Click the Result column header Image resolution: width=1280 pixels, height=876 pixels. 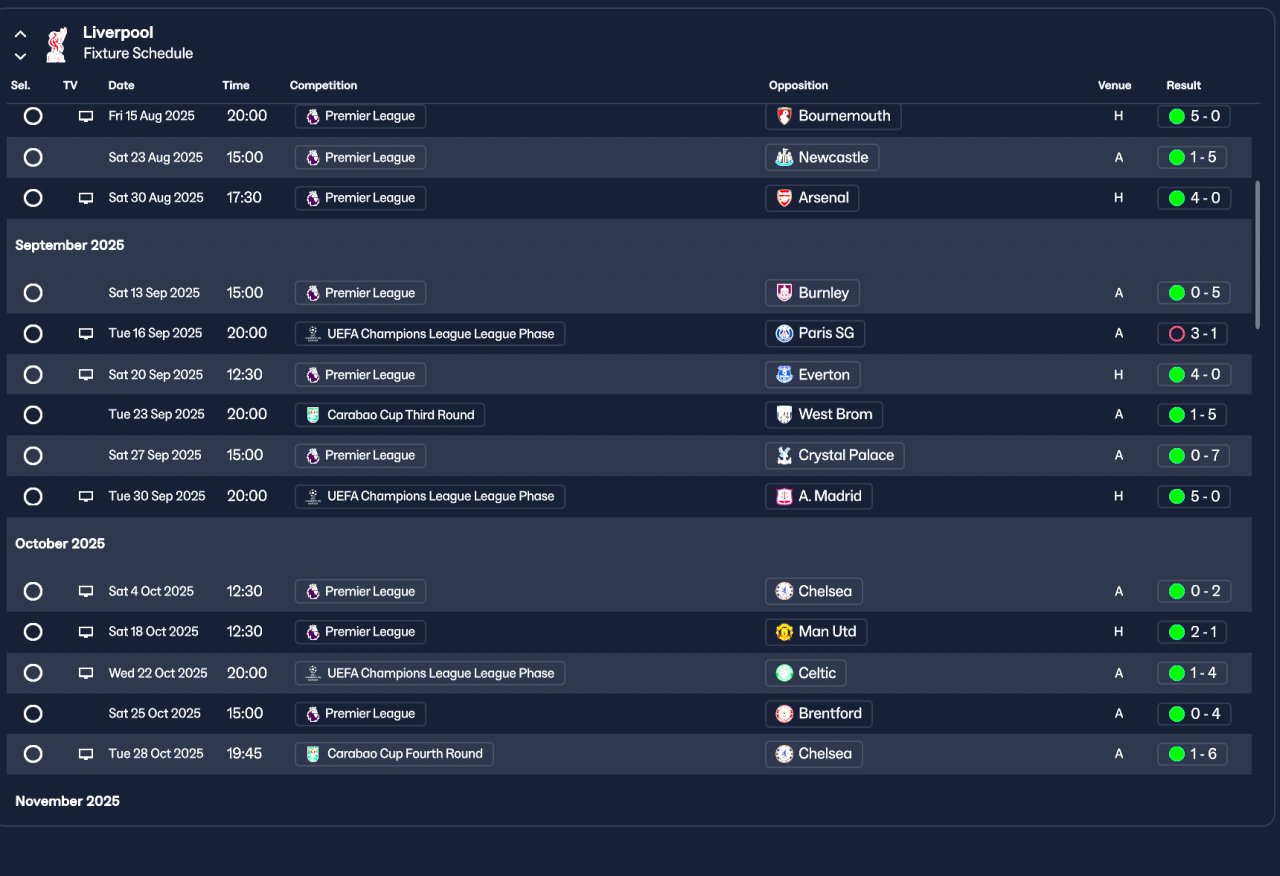click(x=1183, y=85)
